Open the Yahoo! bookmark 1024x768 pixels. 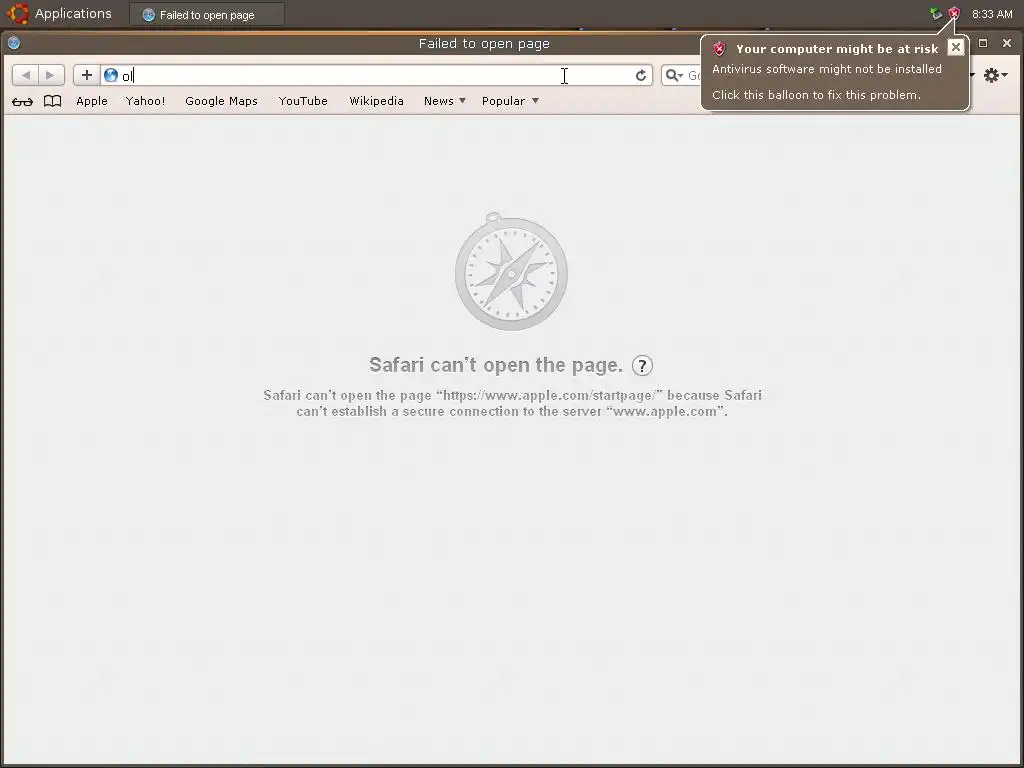point(145,101)
